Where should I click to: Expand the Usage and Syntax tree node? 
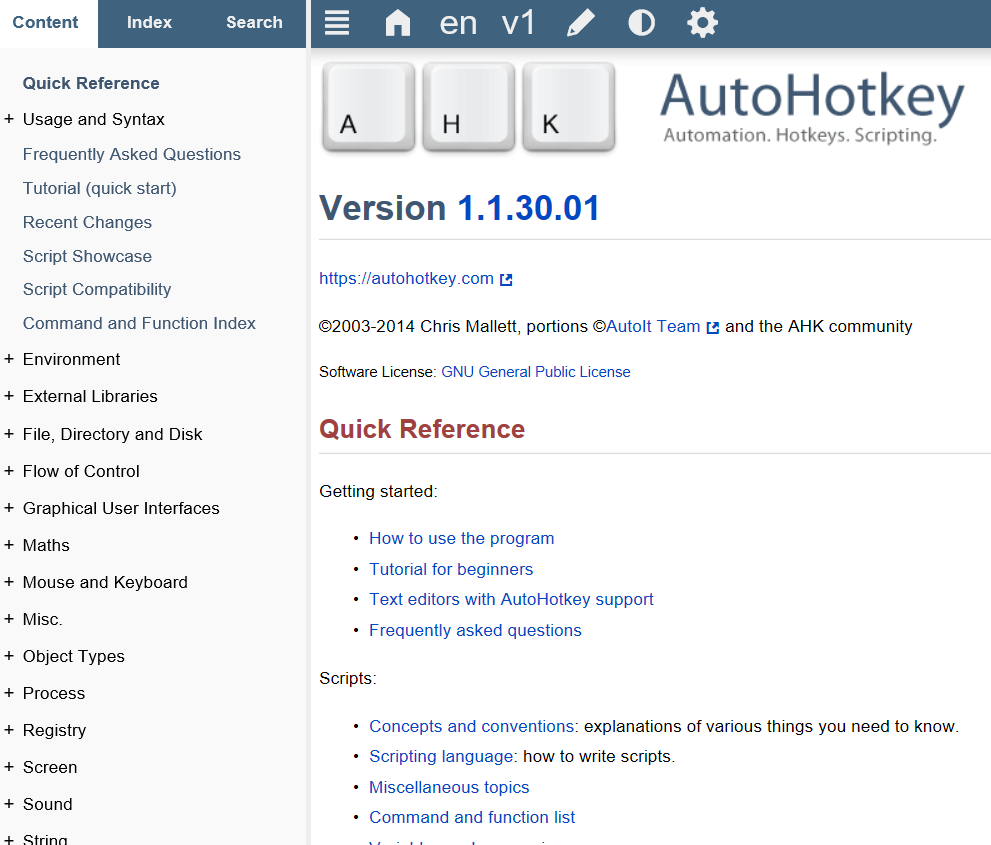coord(9,119)
